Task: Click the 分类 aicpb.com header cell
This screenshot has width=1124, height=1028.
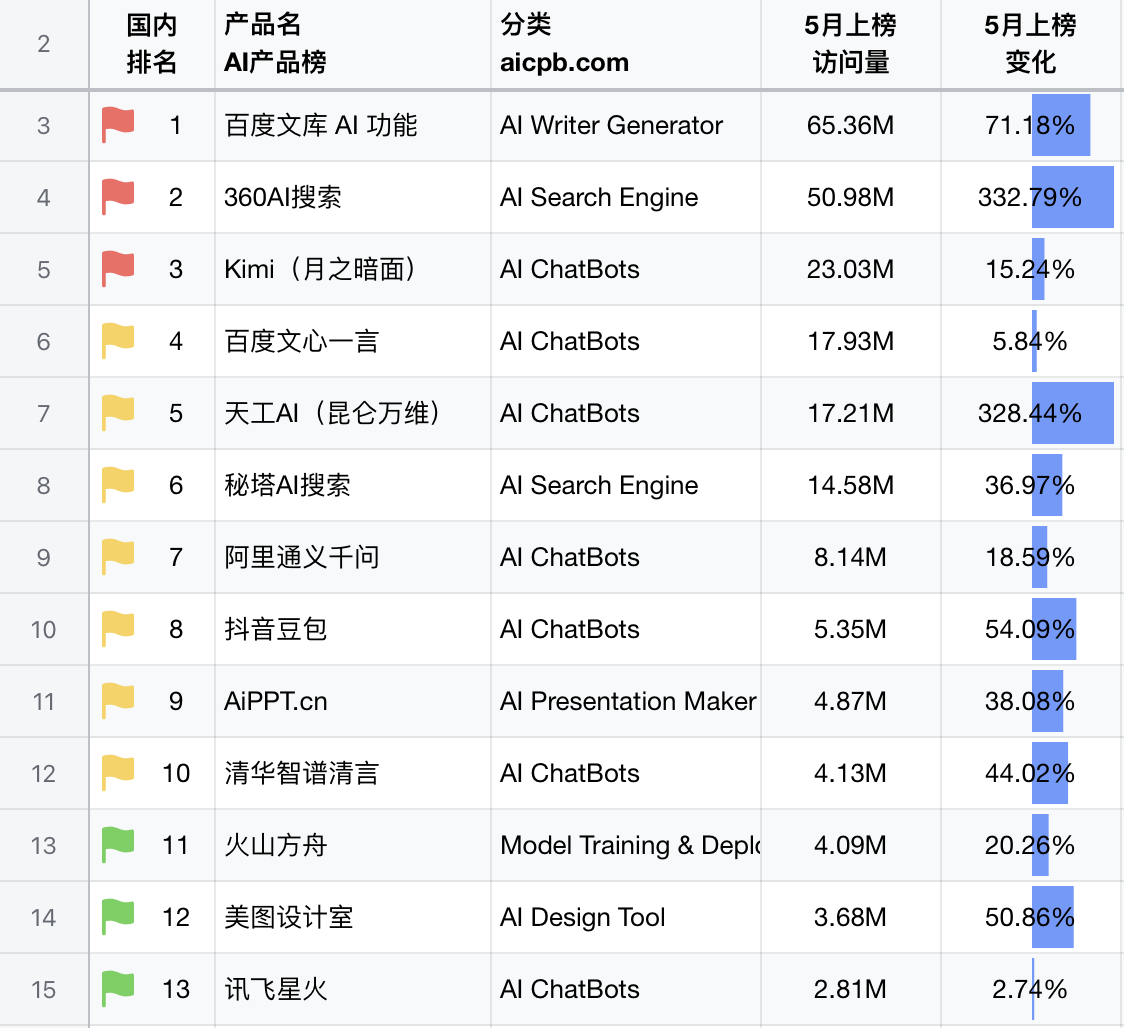Action: pyautogui.click(x=626, y=44)
